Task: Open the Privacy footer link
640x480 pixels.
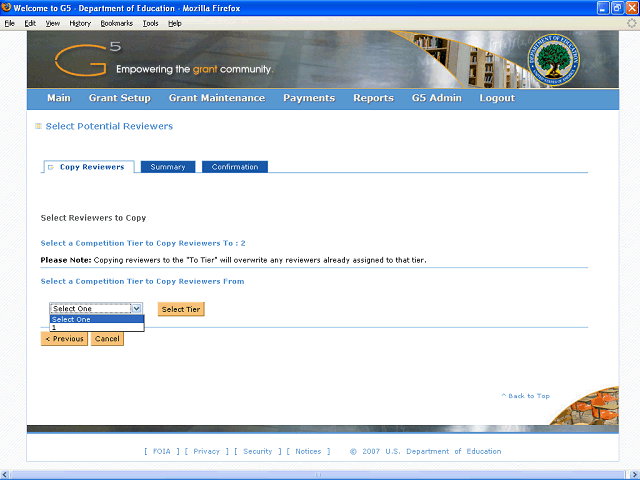Action: click(x=206, y=451)
